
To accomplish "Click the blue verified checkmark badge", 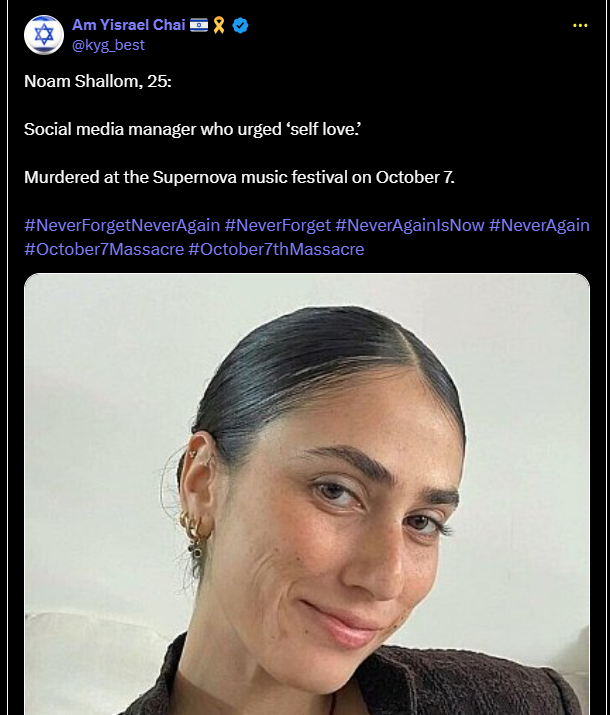I will (240, 25).
